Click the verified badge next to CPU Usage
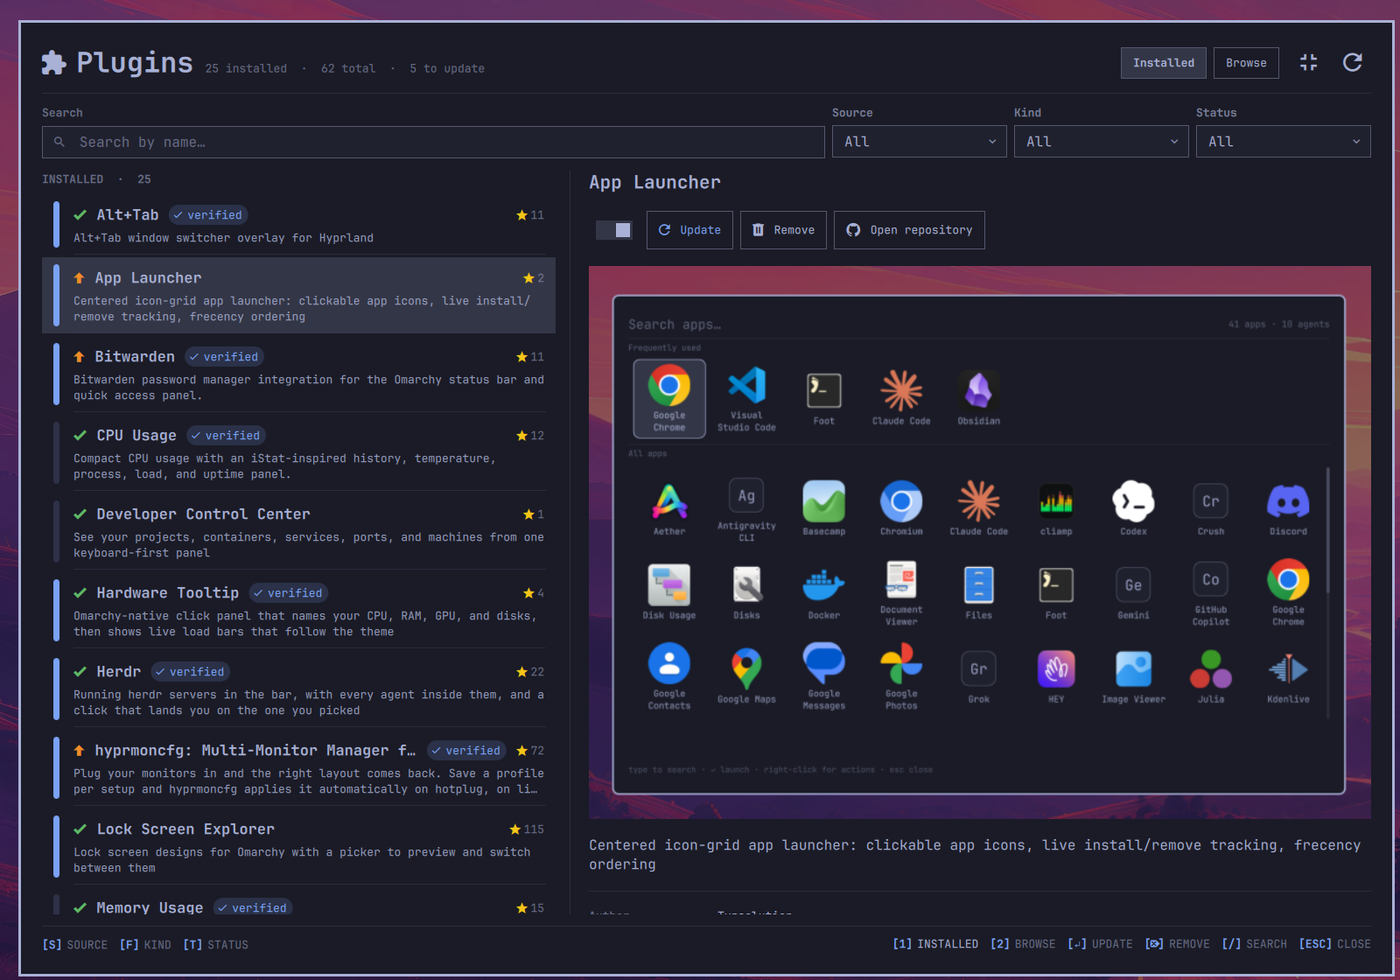 click(226, 436)
